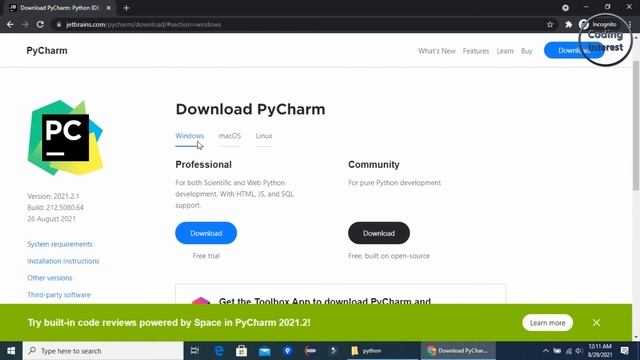Click the Build: 212.5080.64 text
Image resolution: width=640 pixels, height=360 pixels.
(55, 207)
